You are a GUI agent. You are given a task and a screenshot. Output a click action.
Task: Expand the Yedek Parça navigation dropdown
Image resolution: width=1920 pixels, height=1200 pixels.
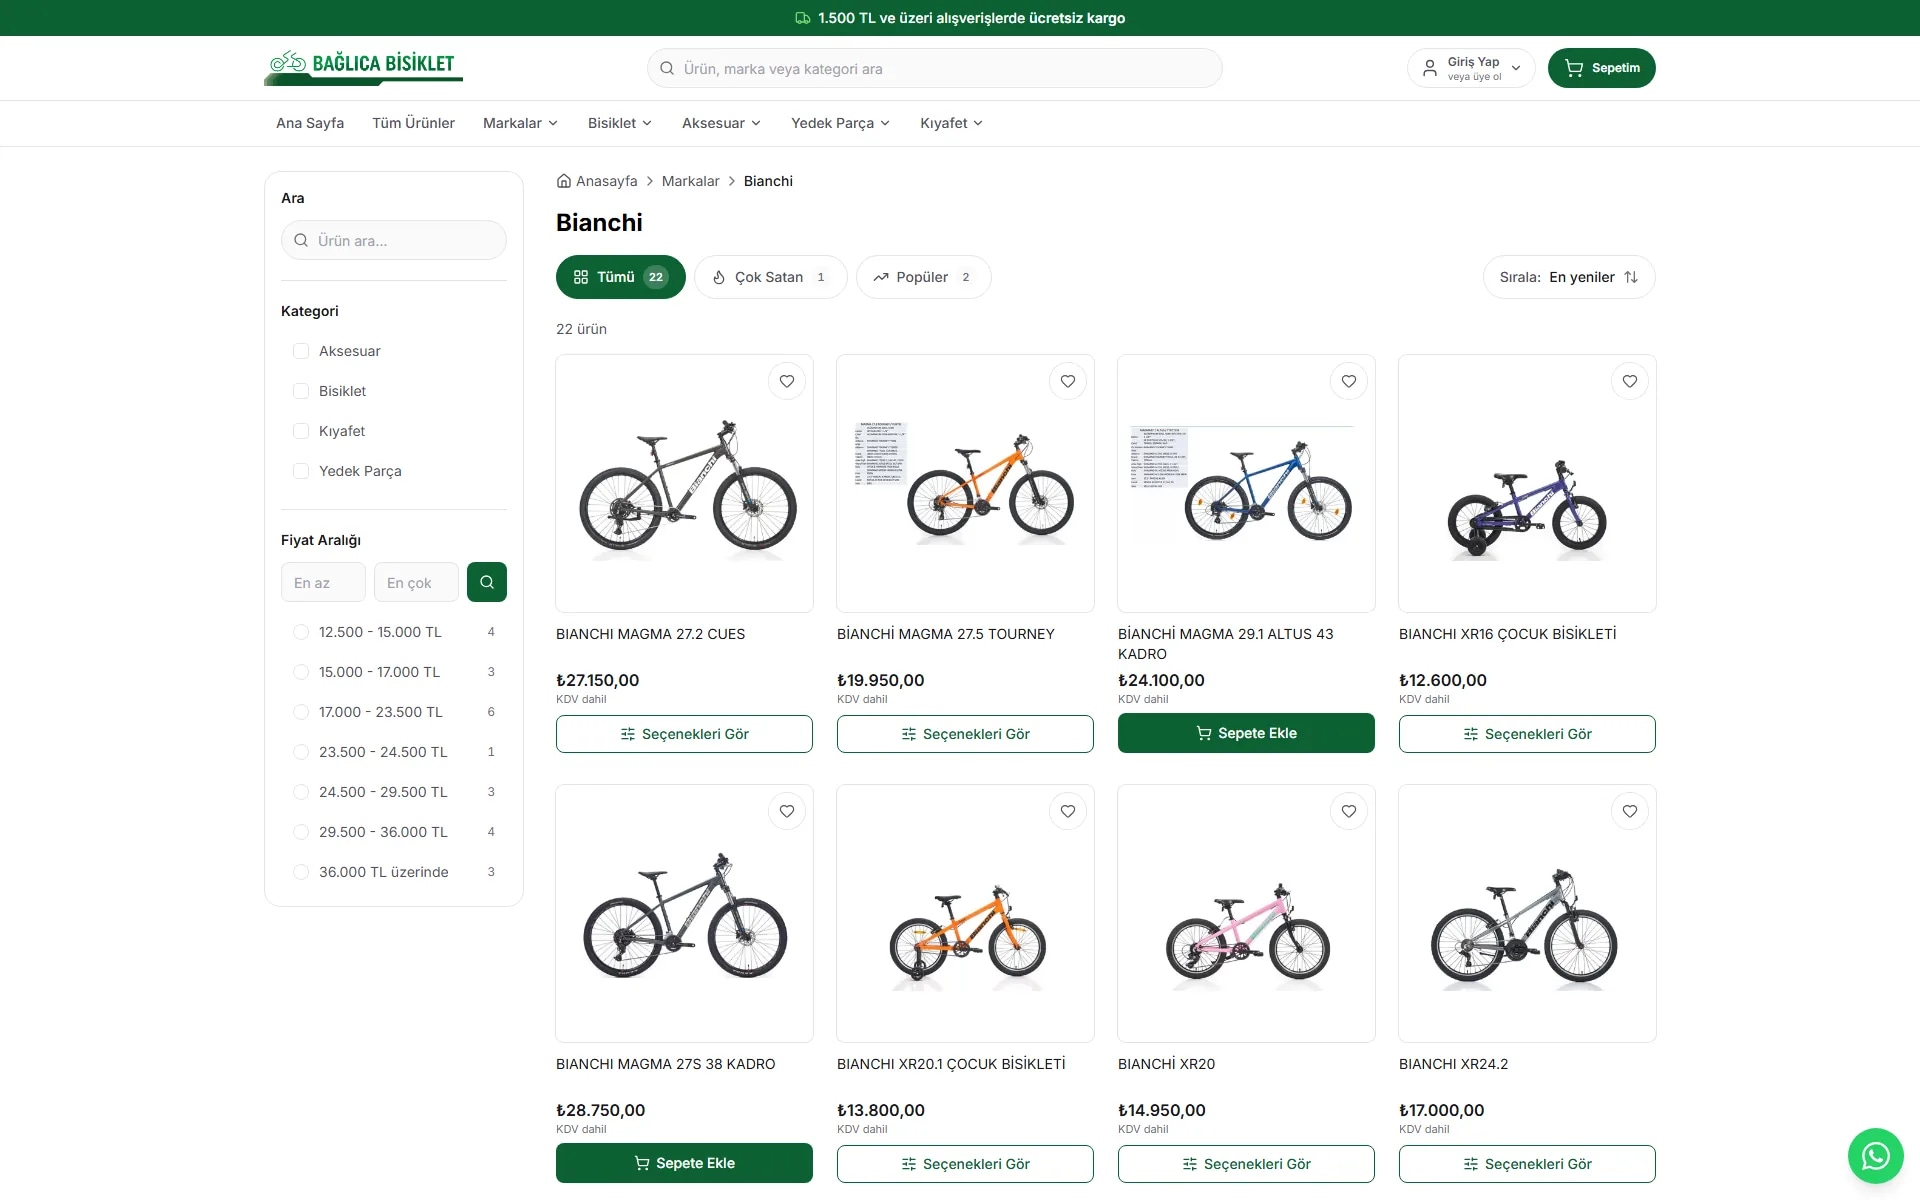coord(840,123)
